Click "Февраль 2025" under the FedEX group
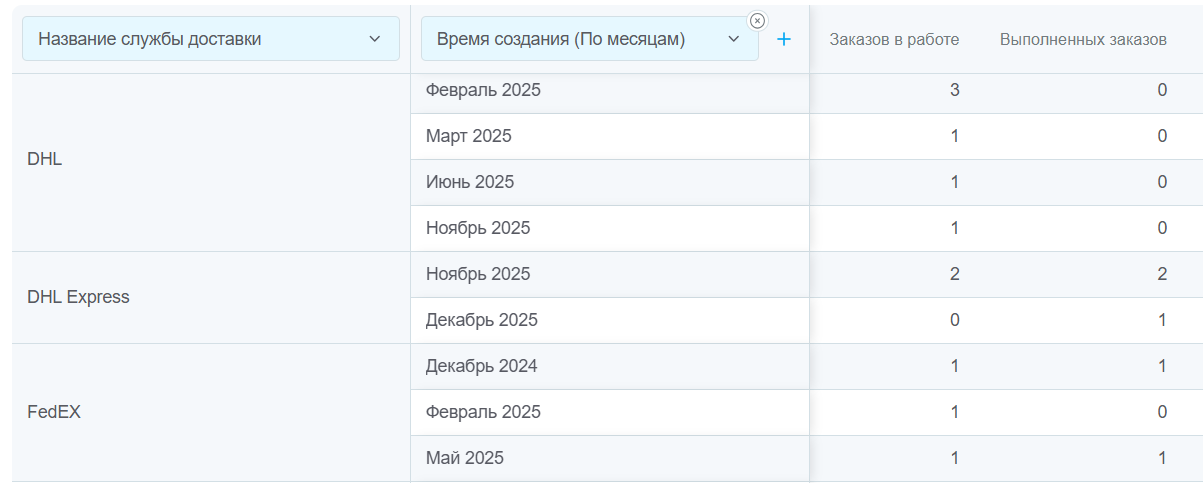 point(483,412)
